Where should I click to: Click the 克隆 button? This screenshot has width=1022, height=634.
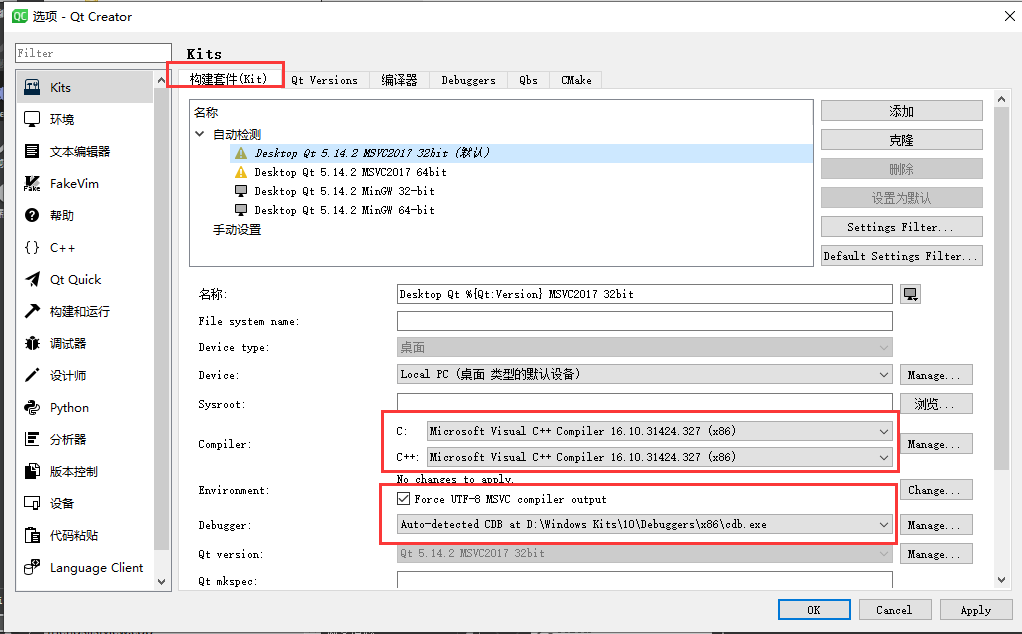(901, 140)
